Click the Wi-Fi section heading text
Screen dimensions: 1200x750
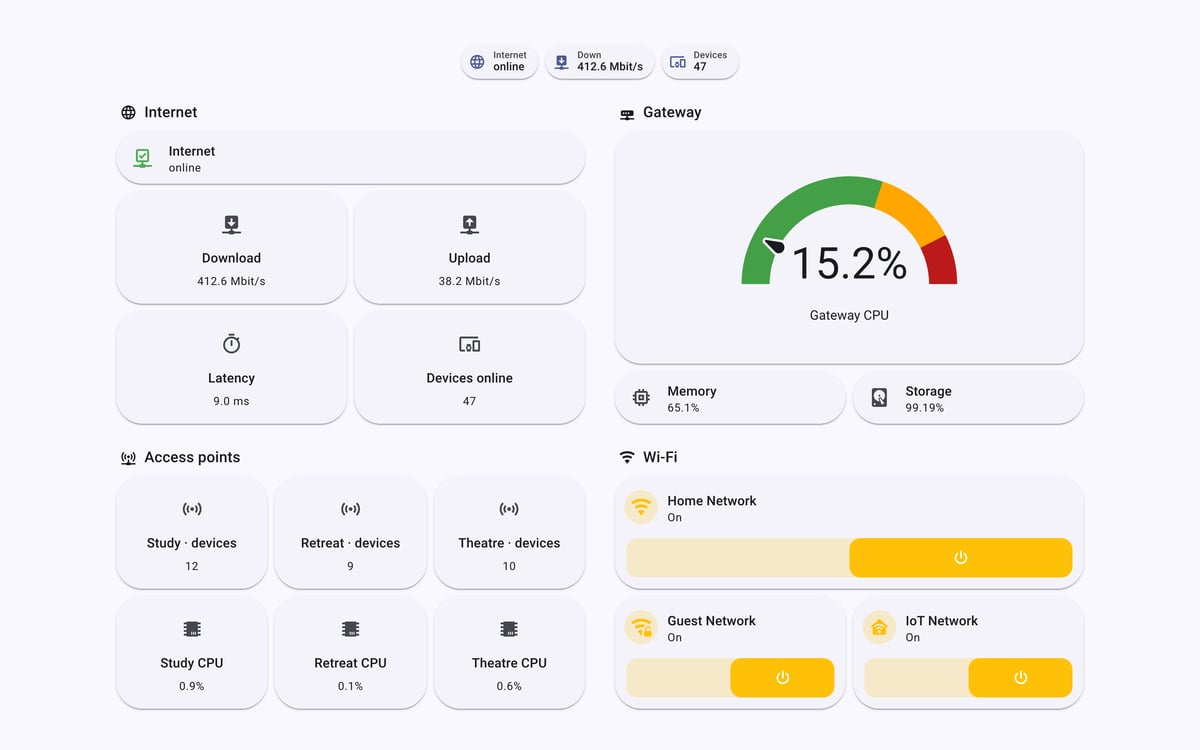click(x=660, y=457)
